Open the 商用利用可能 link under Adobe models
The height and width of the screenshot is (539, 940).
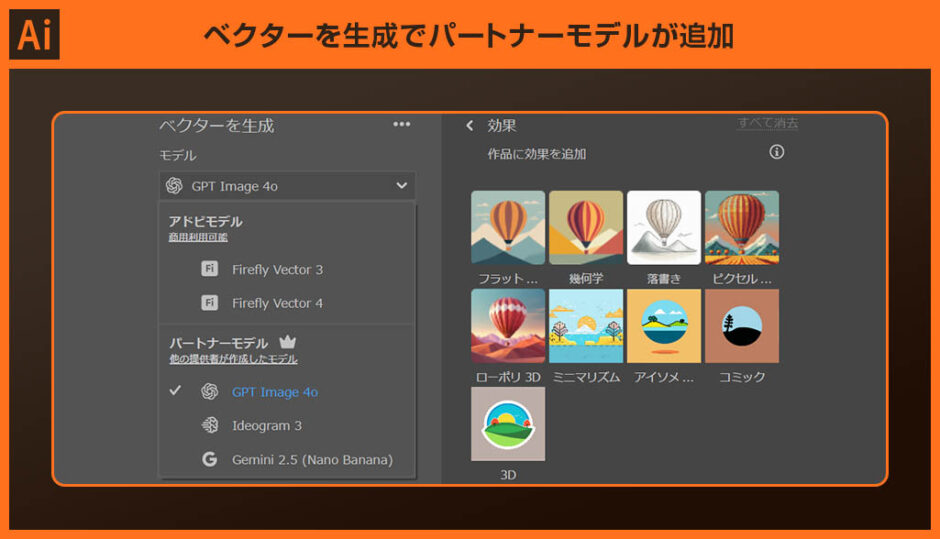tap(198, 238)
